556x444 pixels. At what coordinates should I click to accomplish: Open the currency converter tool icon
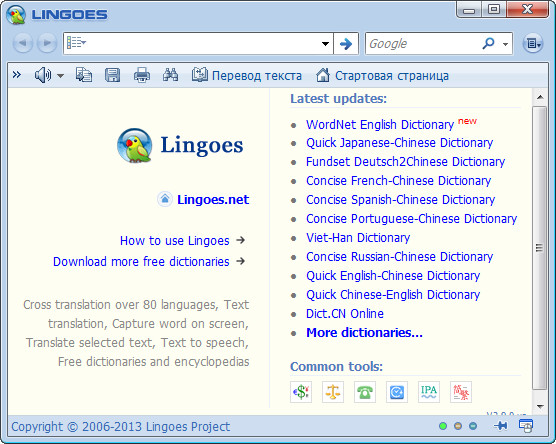click(301, 392)
